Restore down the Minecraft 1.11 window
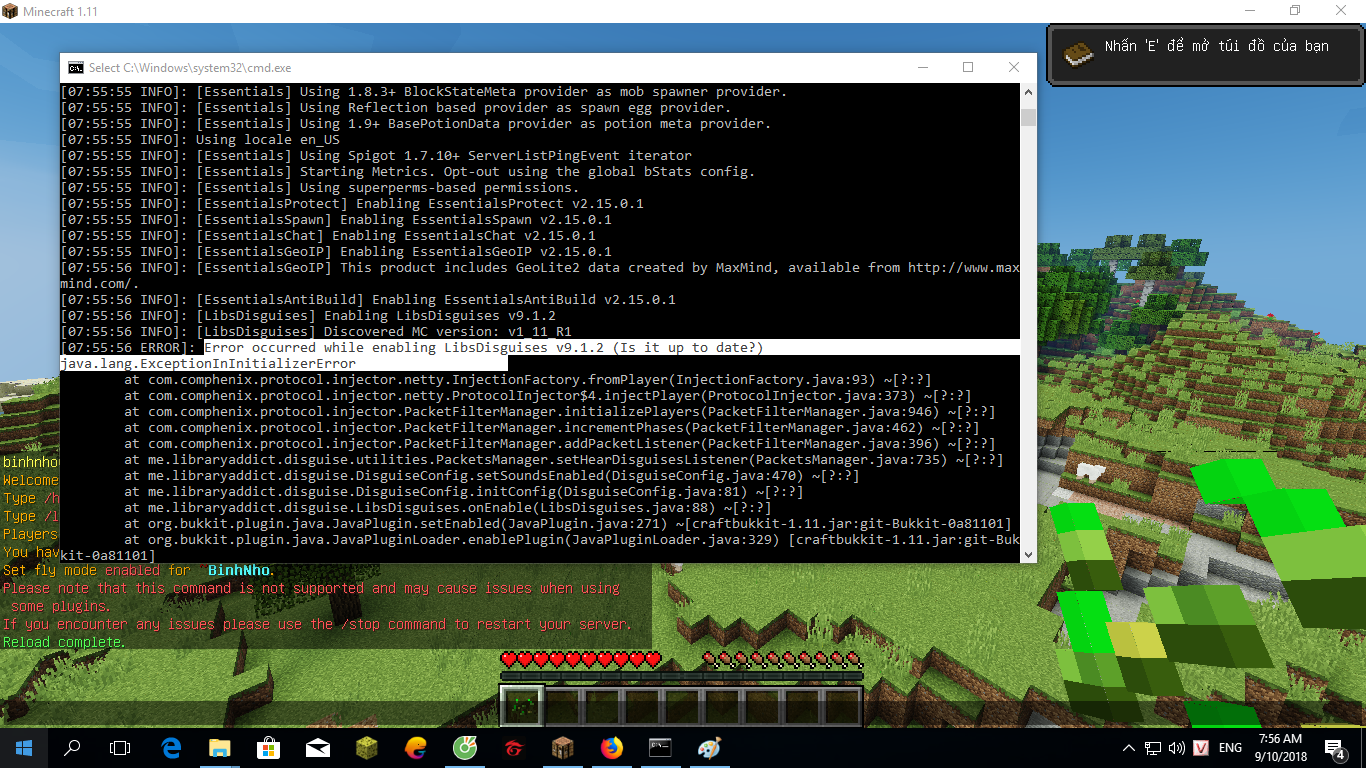 (x=1295, y=11)
